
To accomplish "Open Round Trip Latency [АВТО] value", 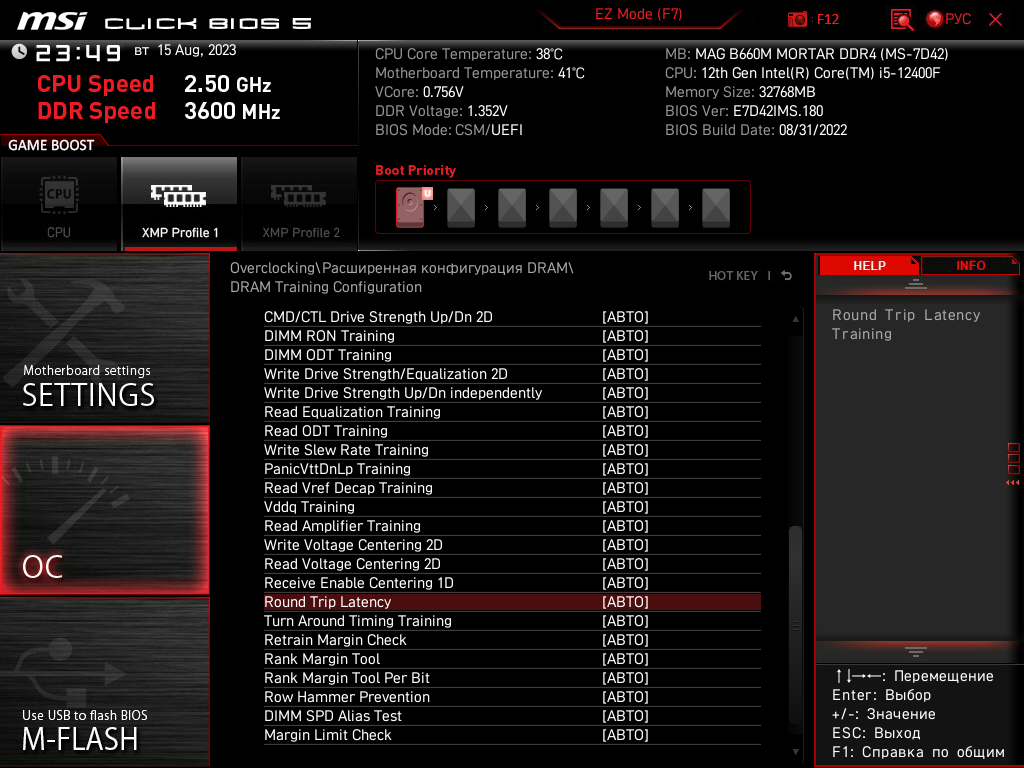I will pos(625,602).
